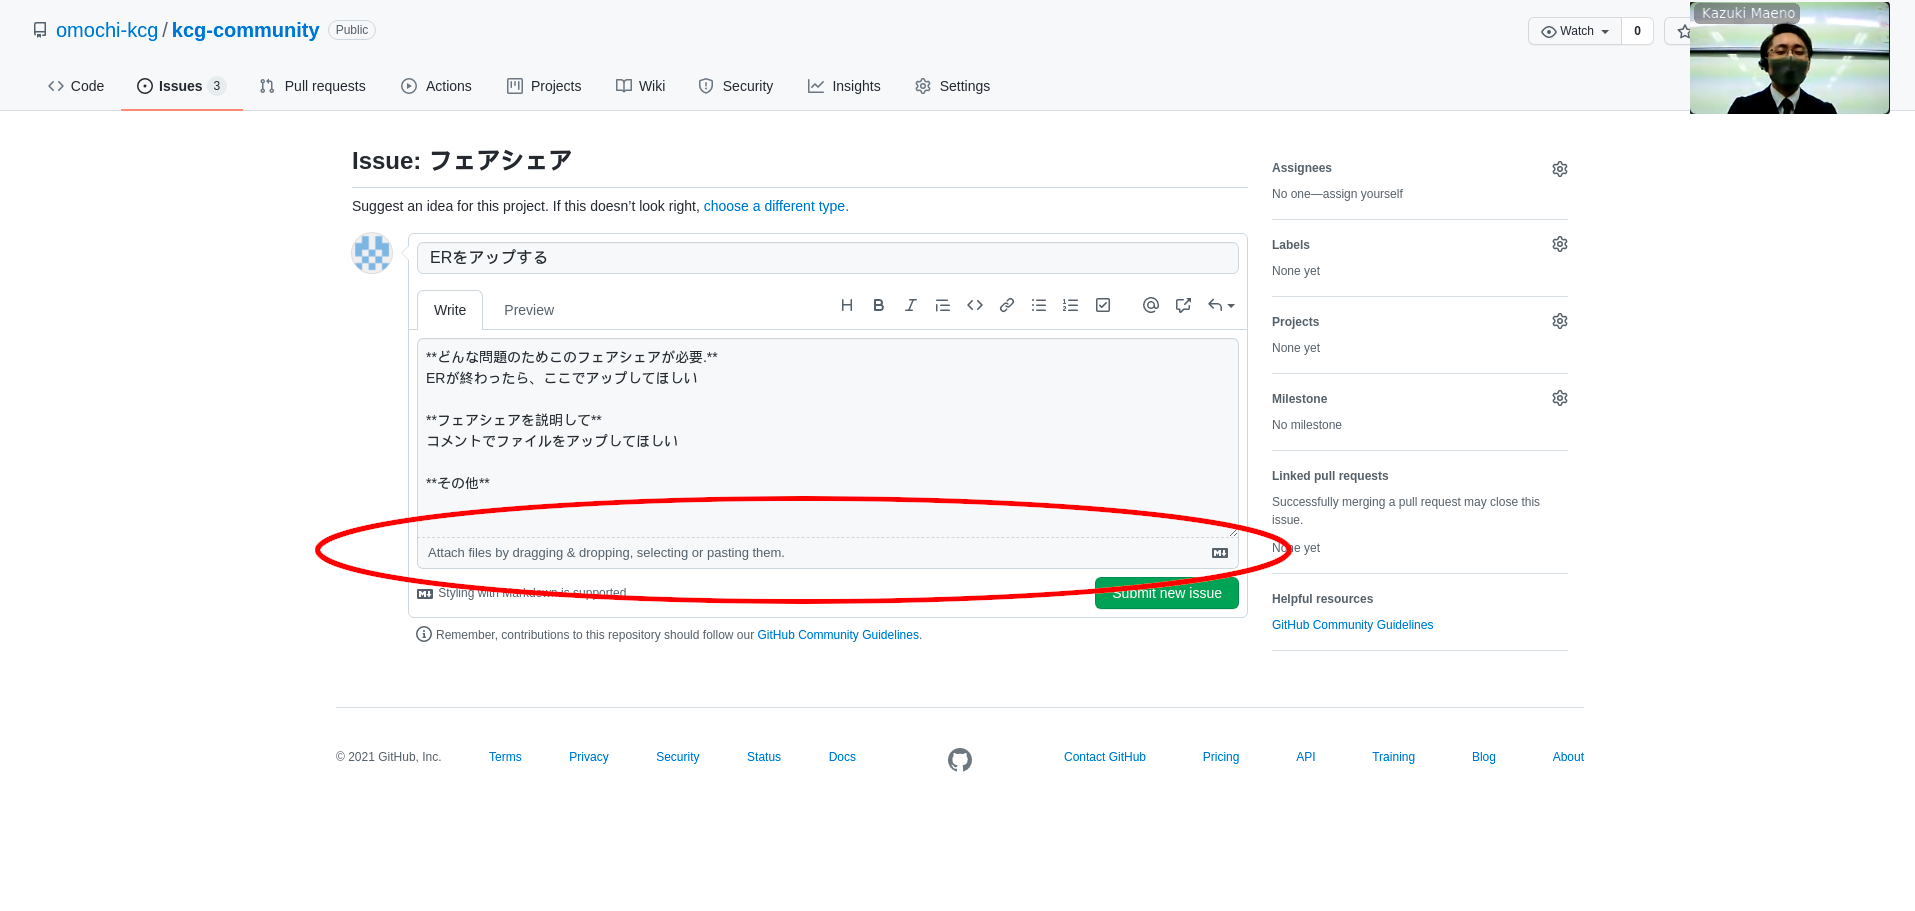
Task: Insert code formatting
Action: tap(975, 305)
